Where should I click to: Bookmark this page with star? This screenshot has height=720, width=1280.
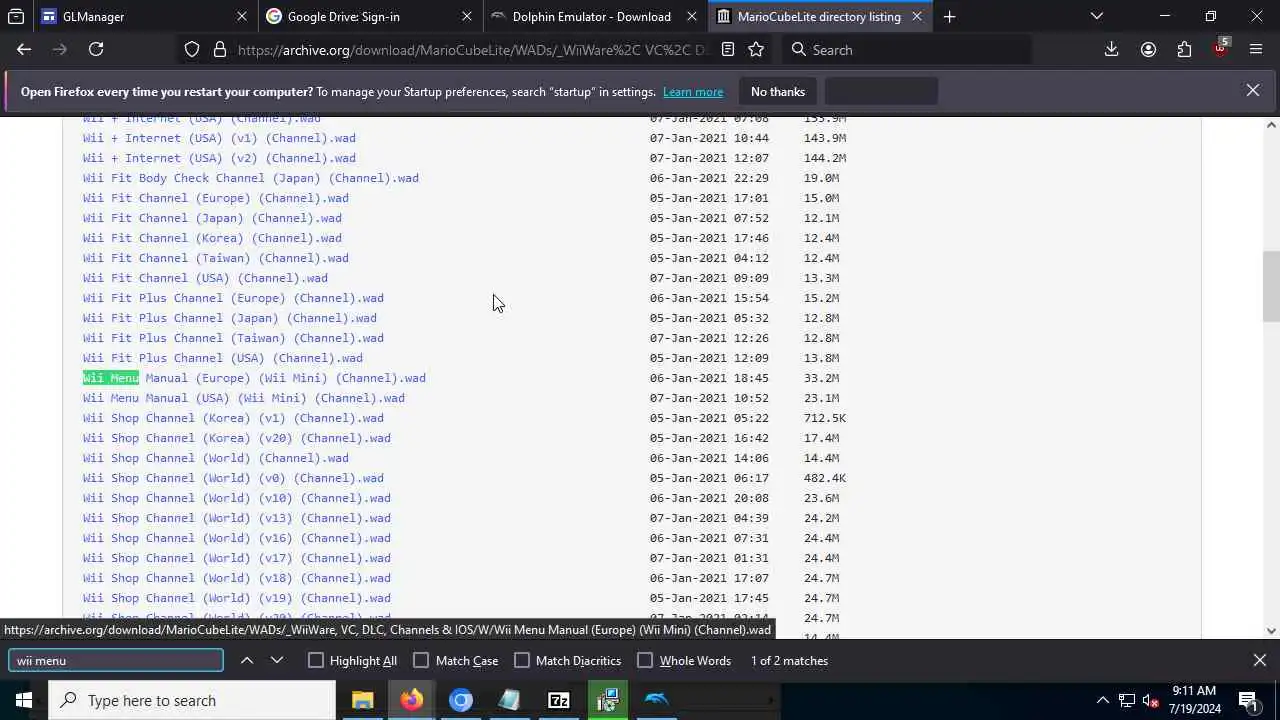tap(757, 49)
